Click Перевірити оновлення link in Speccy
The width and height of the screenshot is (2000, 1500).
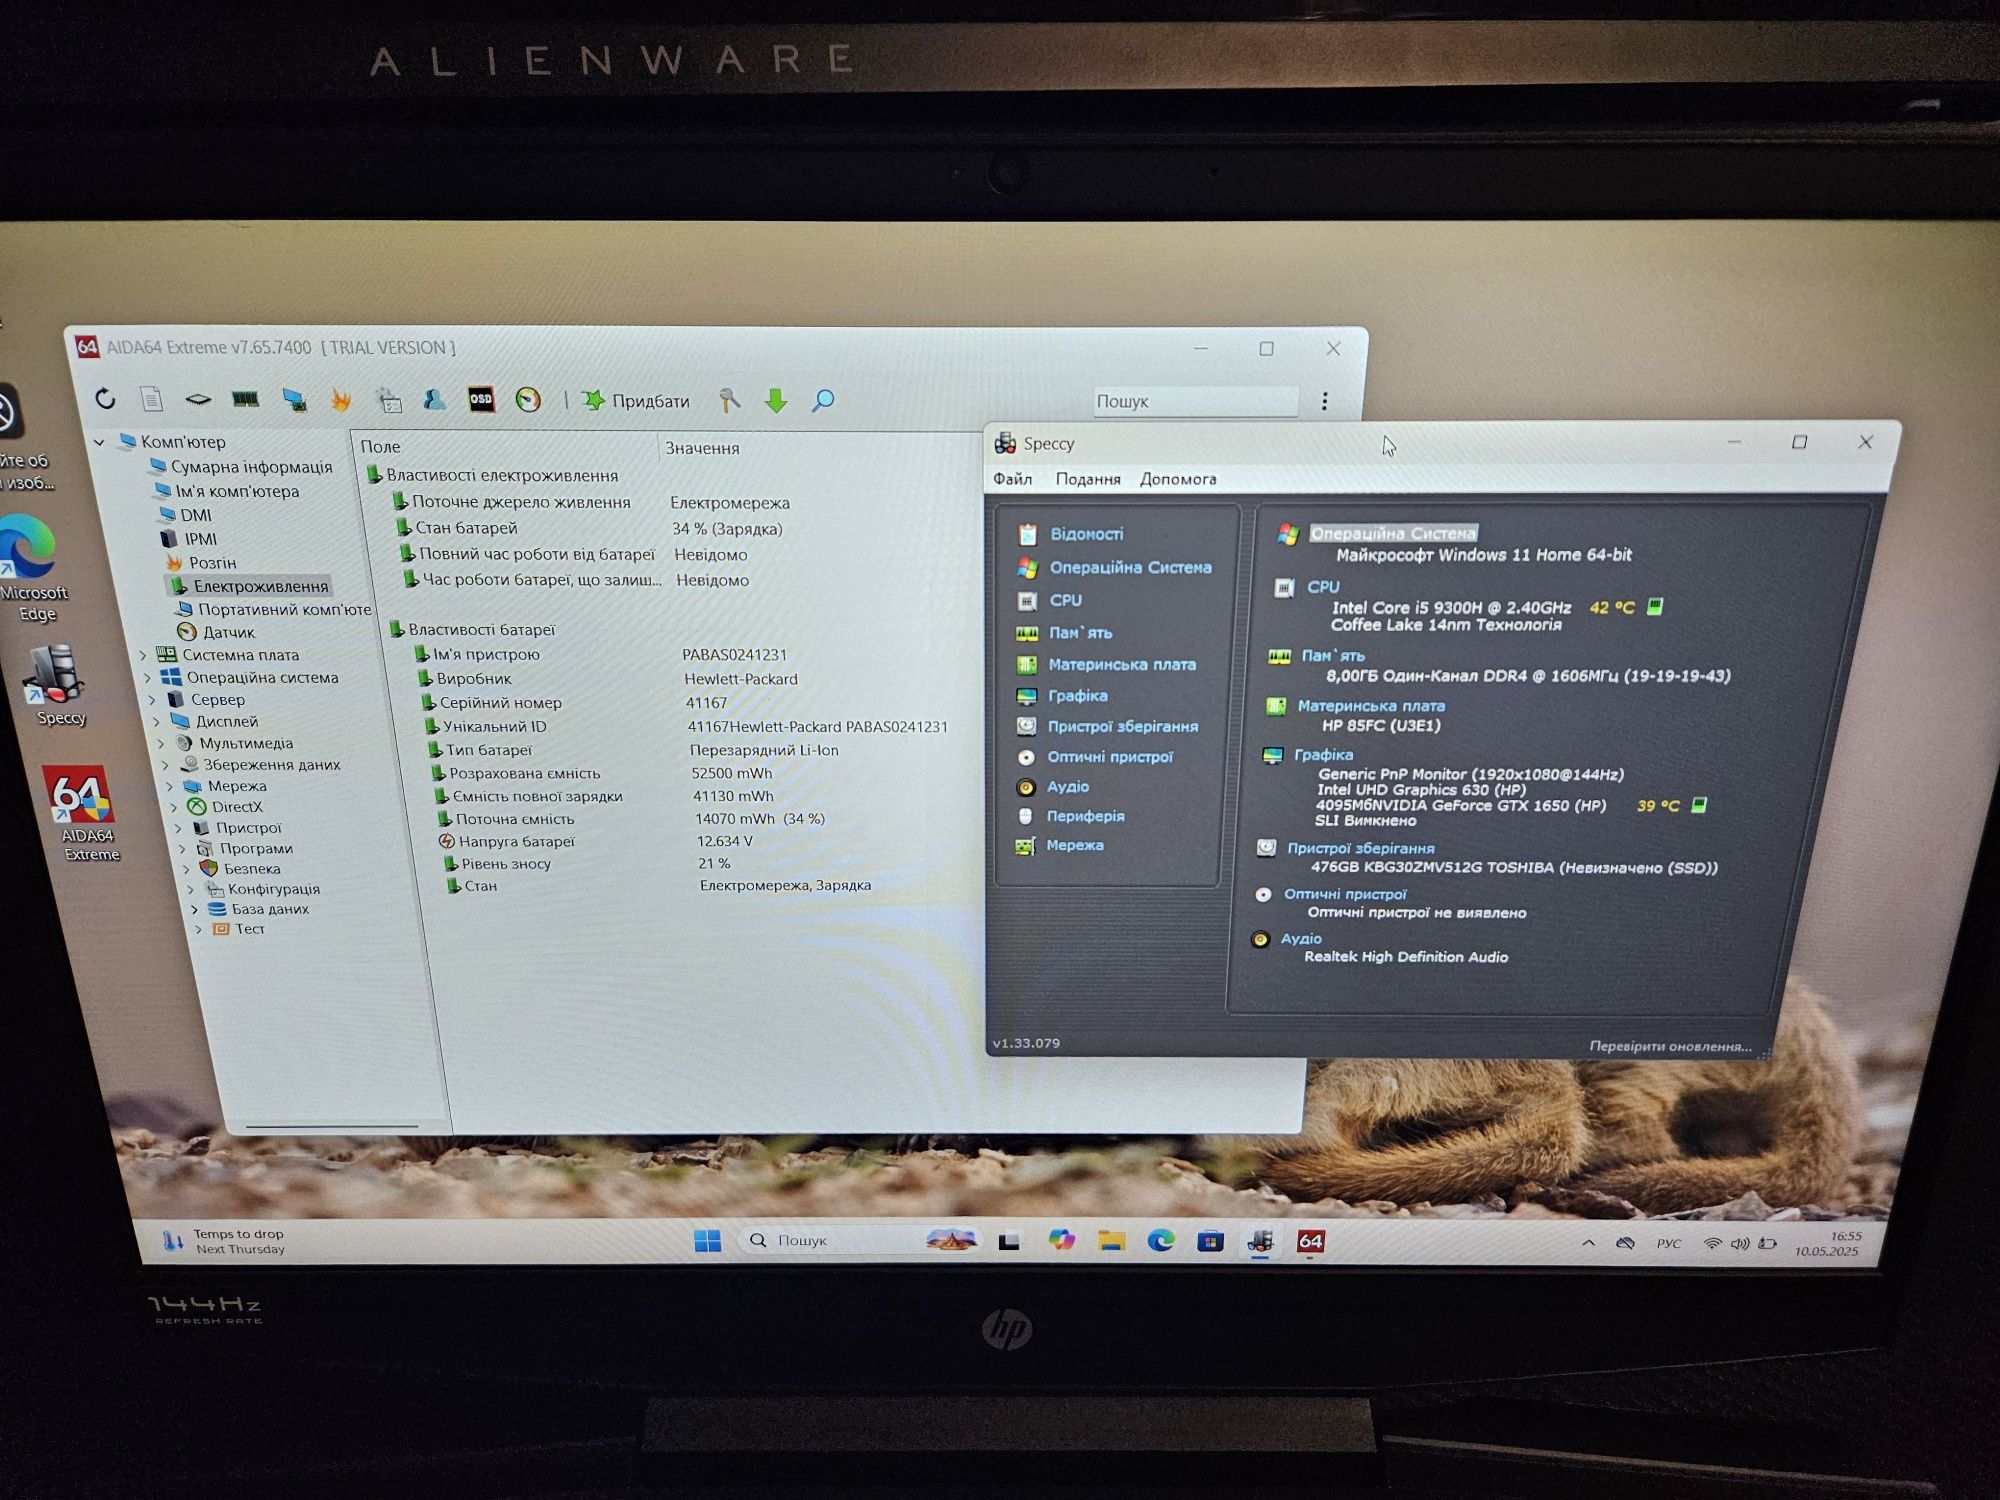(1670, 1046)
